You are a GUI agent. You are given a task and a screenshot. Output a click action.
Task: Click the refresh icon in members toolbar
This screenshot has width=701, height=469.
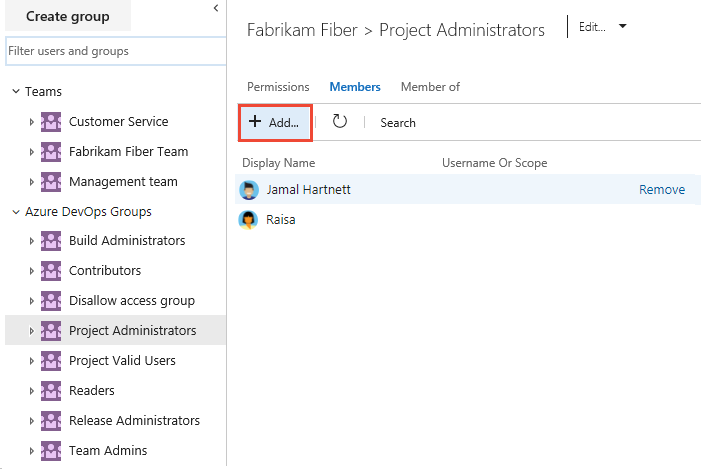pyautogui.click(x=340, y=122)
